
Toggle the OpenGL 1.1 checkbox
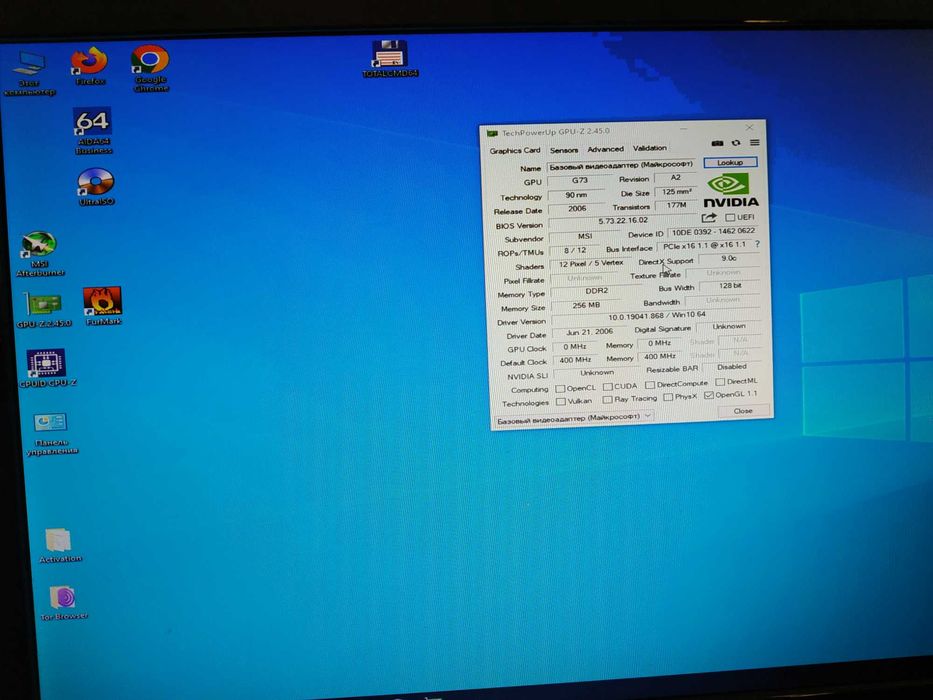[709, 395]
